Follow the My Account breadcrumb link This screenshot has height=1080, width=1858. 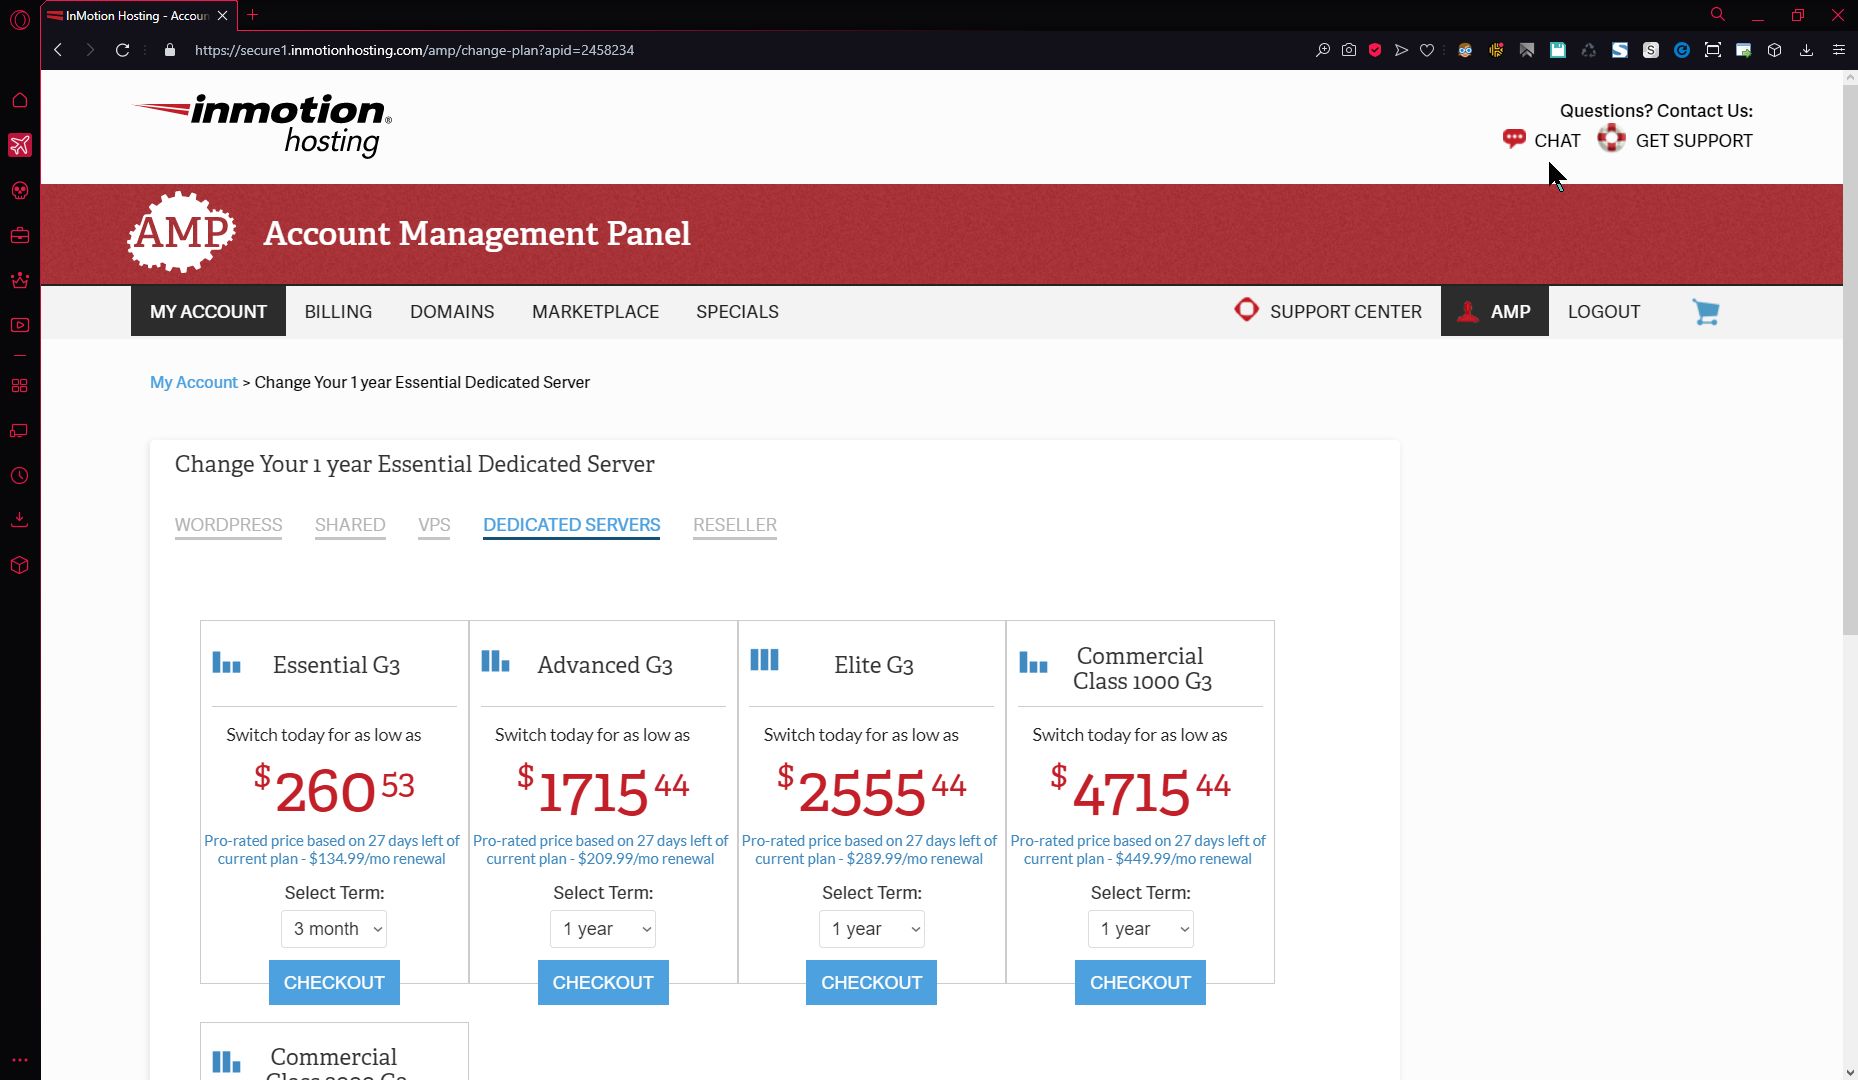point(193,383)
